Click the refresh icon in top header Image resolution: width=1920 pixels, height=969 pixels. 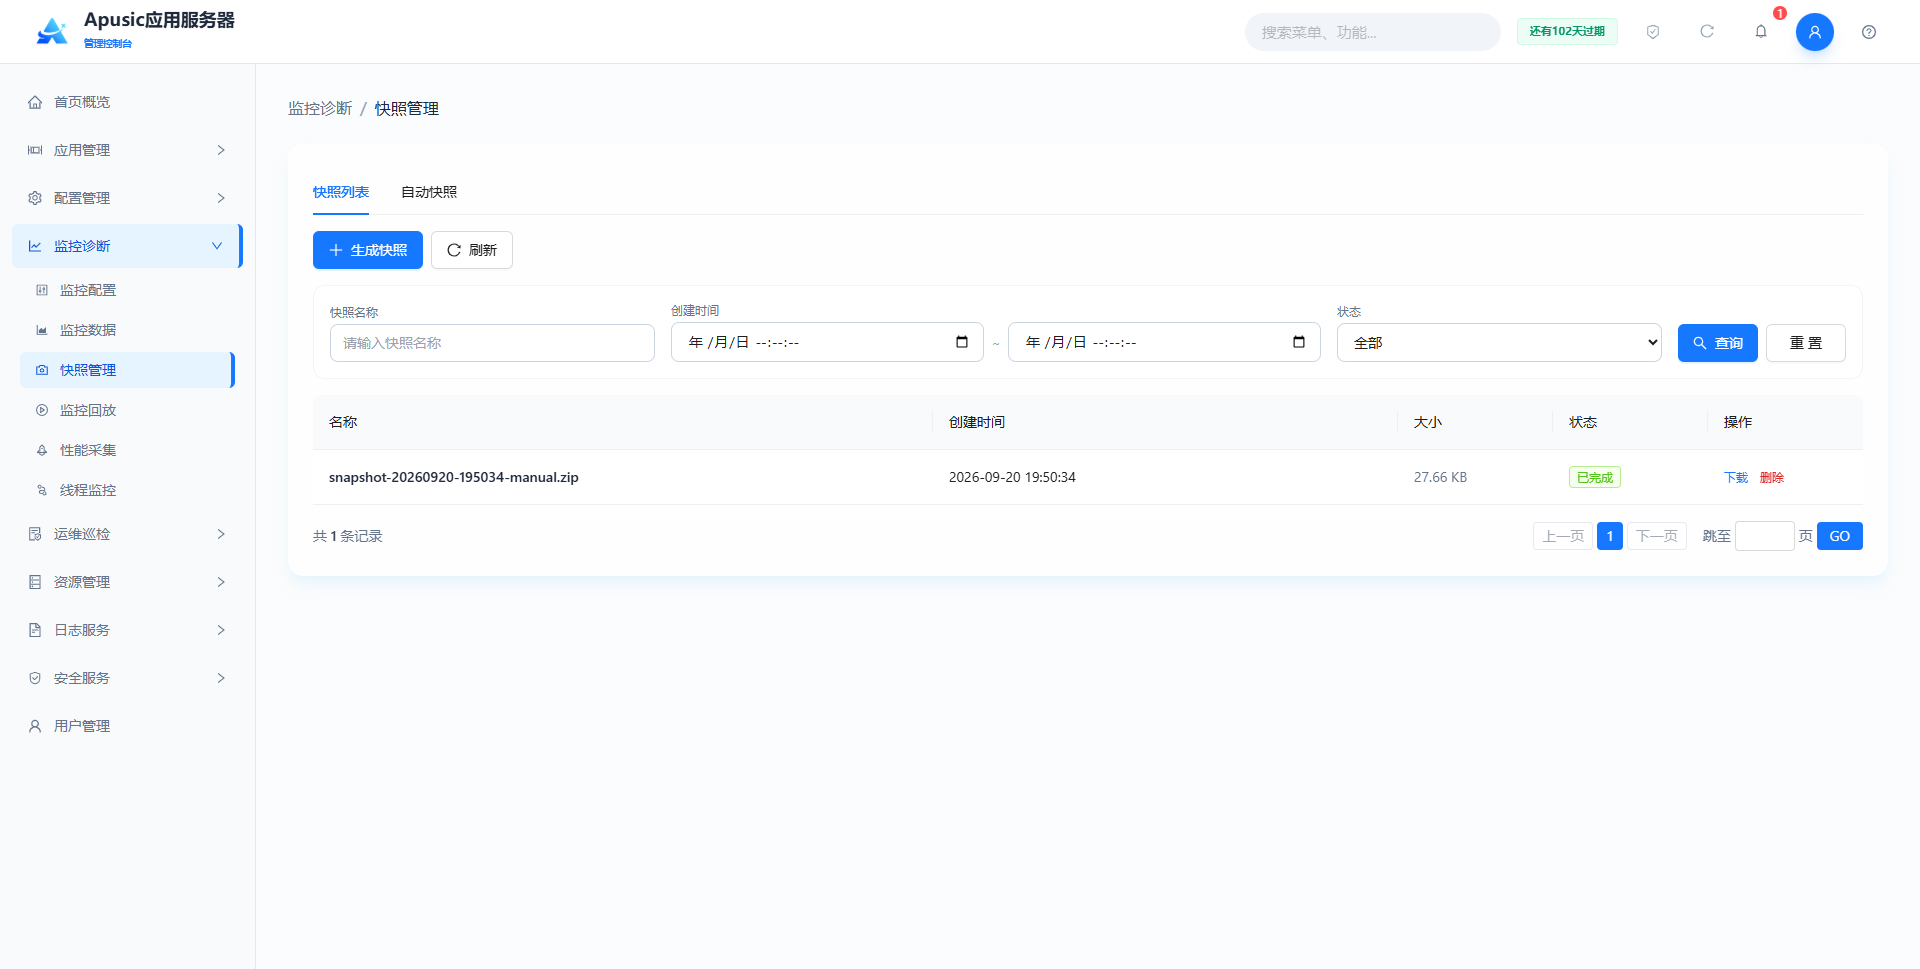(1707, 32)
